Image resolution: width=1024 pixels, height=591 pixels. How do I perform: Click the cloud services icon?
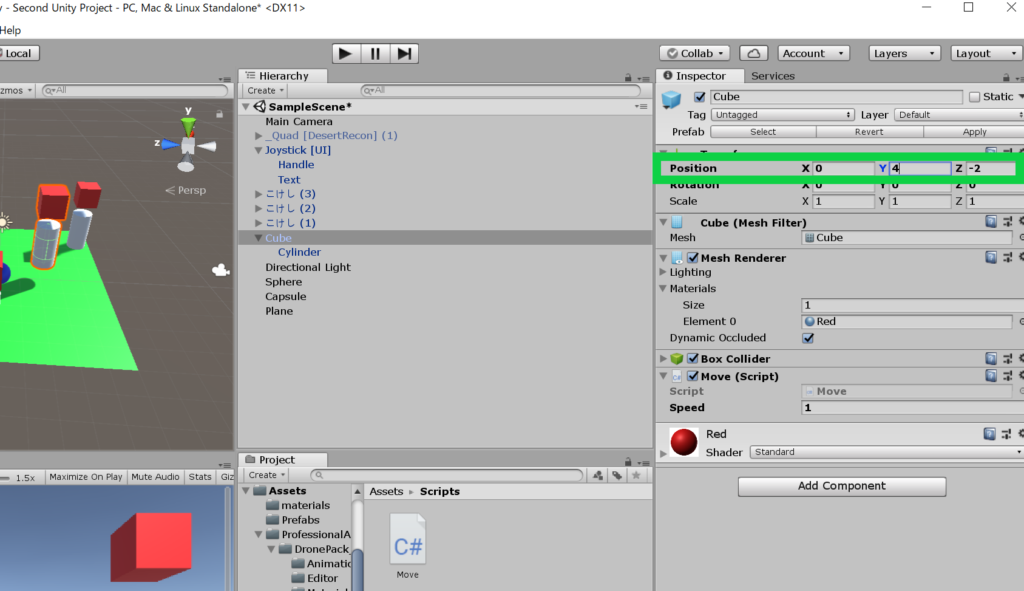tap(756, 54)
